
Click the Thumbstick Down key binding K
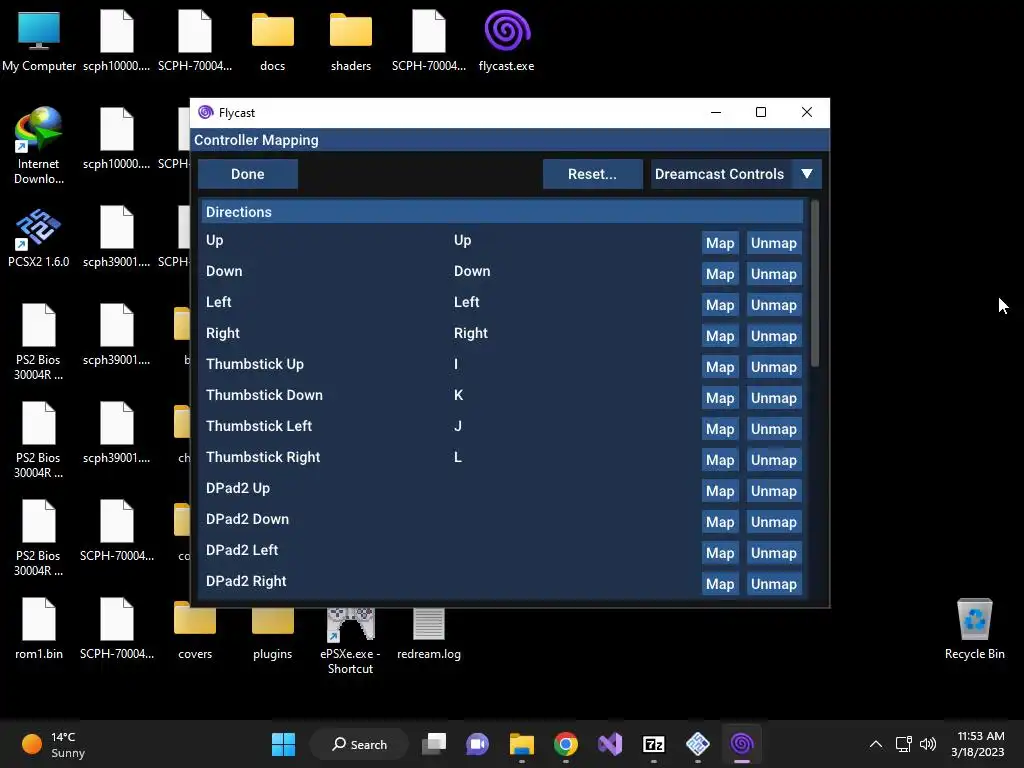(458, 395)
